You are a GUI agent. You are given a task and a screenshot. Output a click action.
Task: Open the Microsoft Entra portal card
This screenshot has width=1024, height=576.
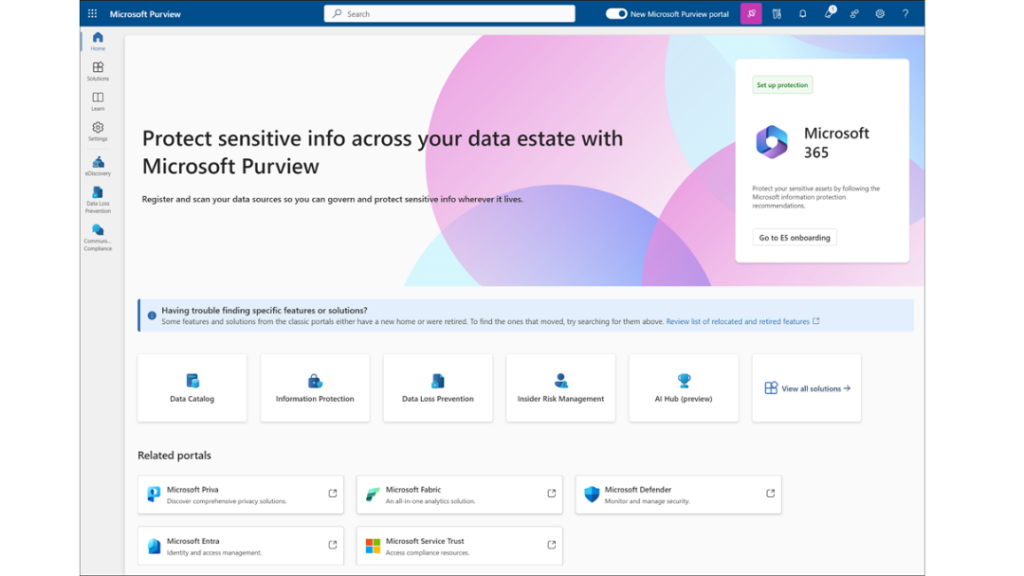tap(240, 546)
